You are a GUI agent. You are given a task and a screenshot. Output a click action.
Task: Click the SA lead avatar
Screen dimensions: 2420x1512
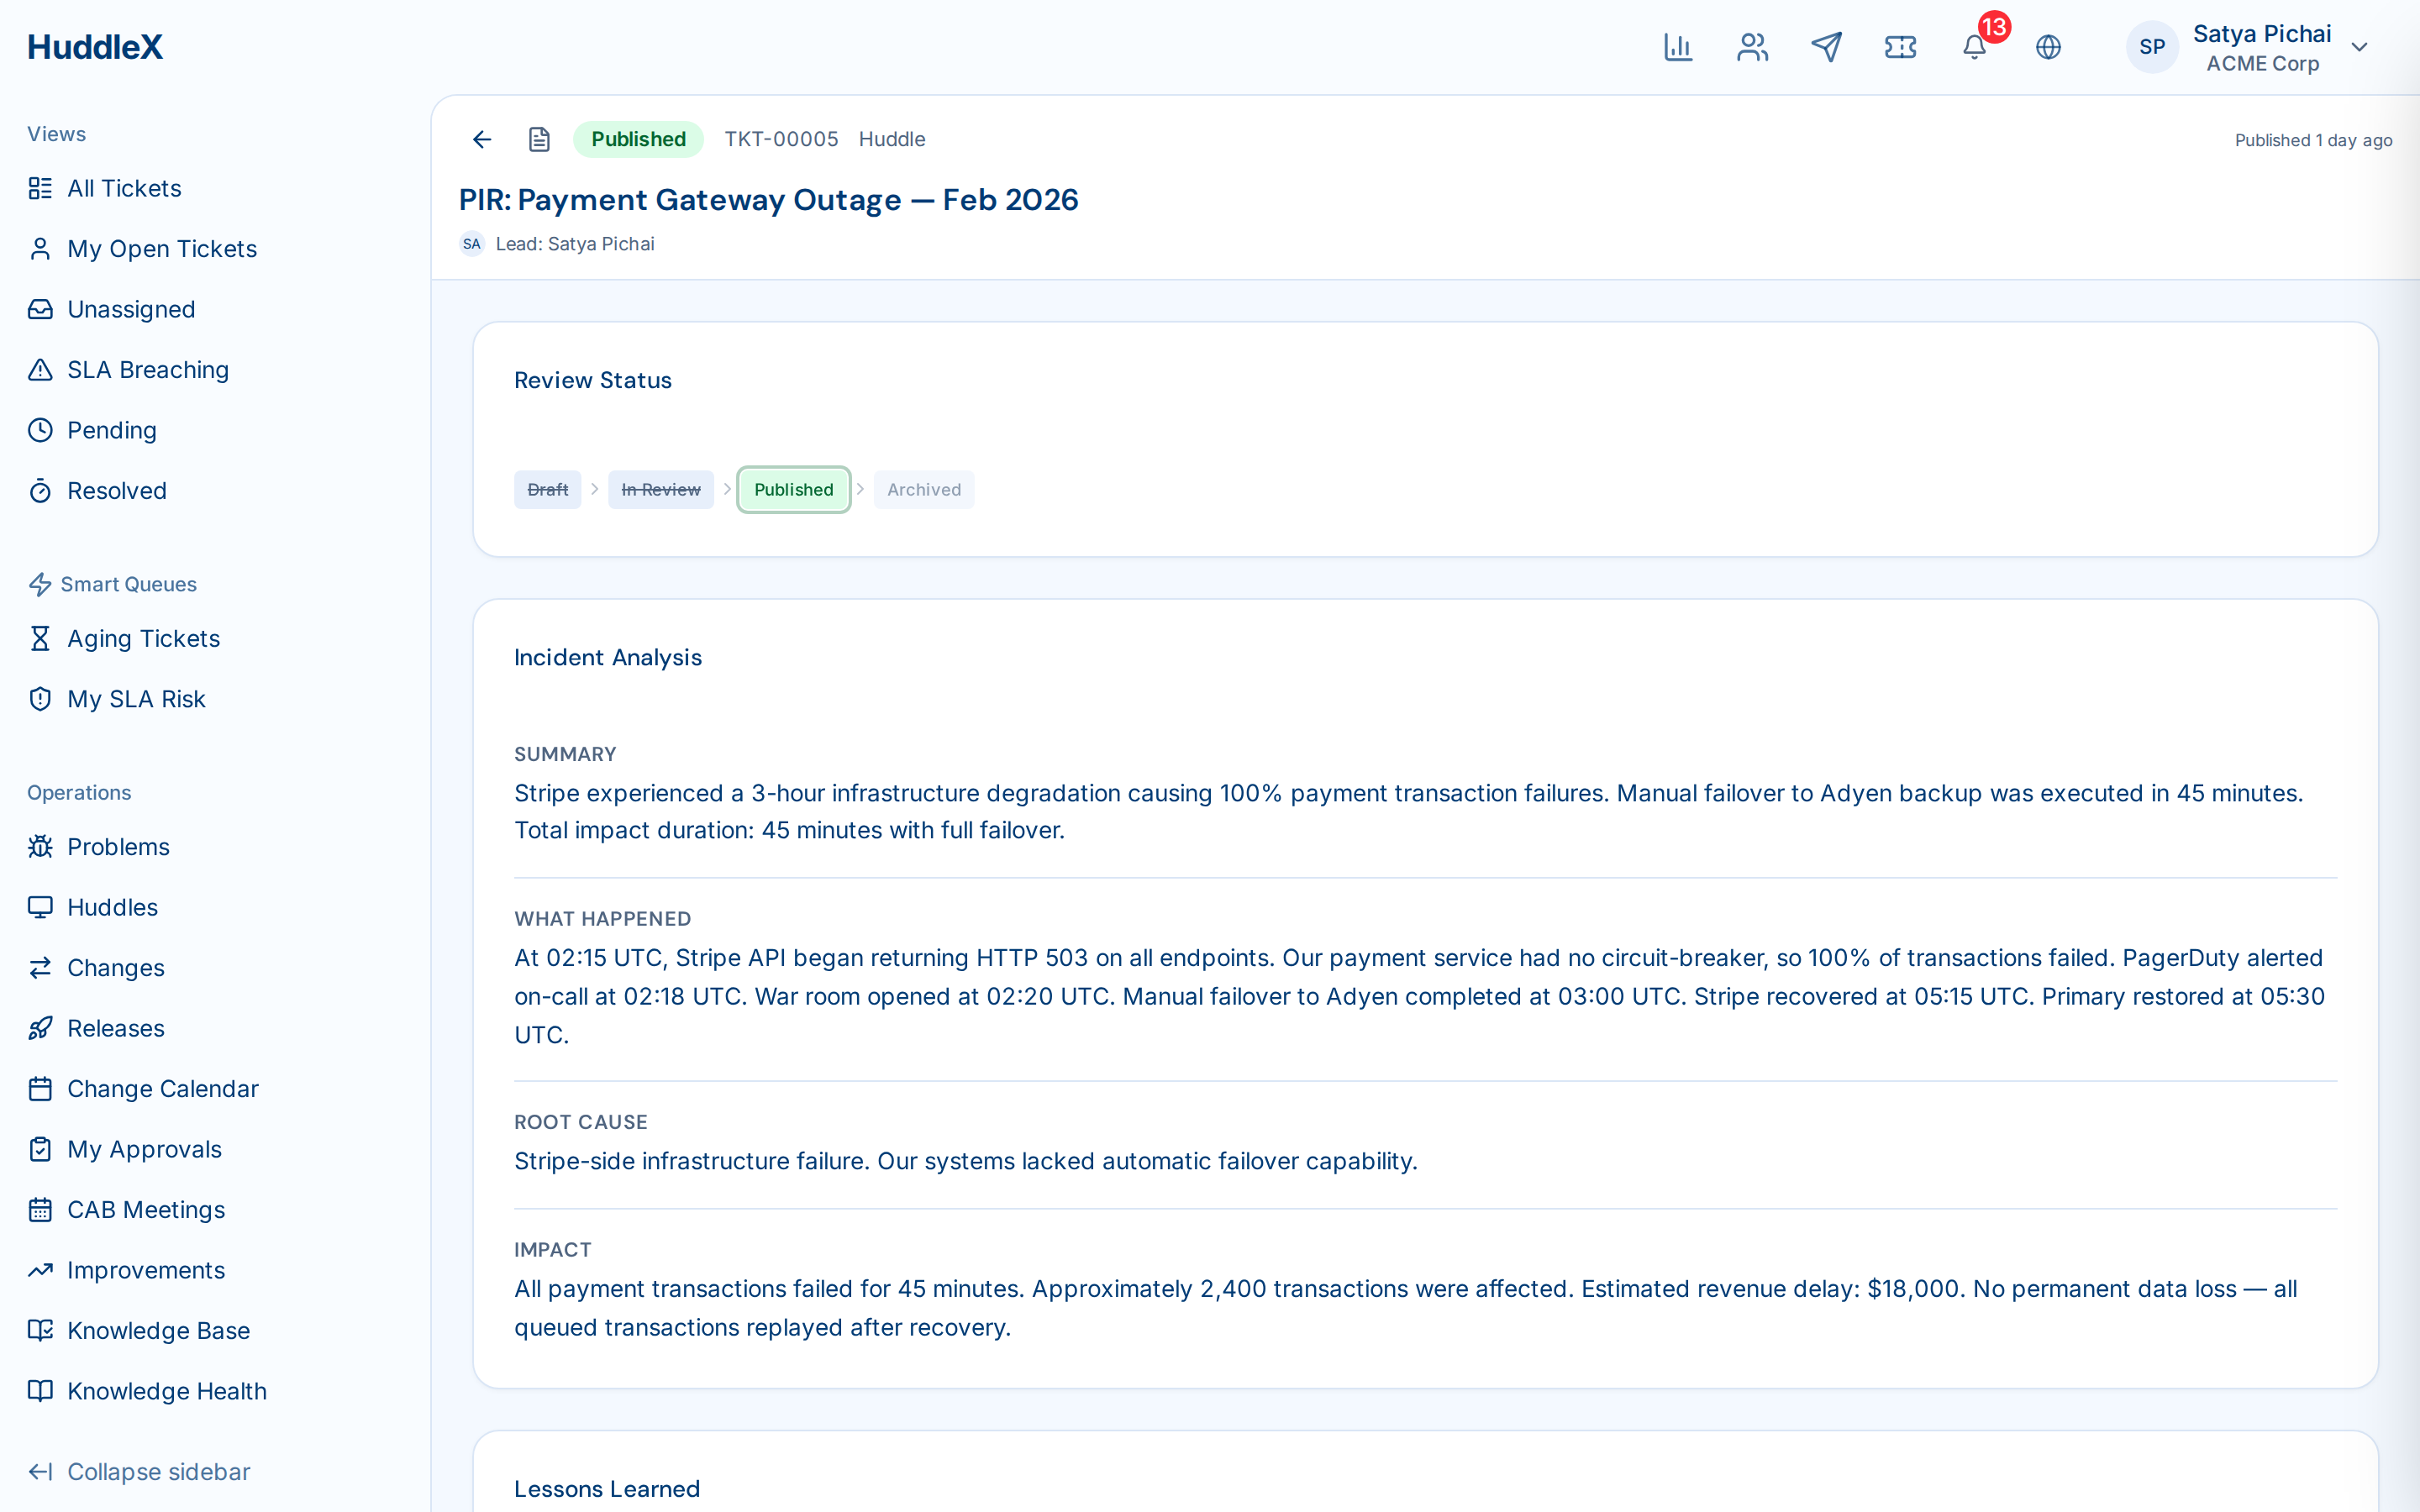pos(472,244)
